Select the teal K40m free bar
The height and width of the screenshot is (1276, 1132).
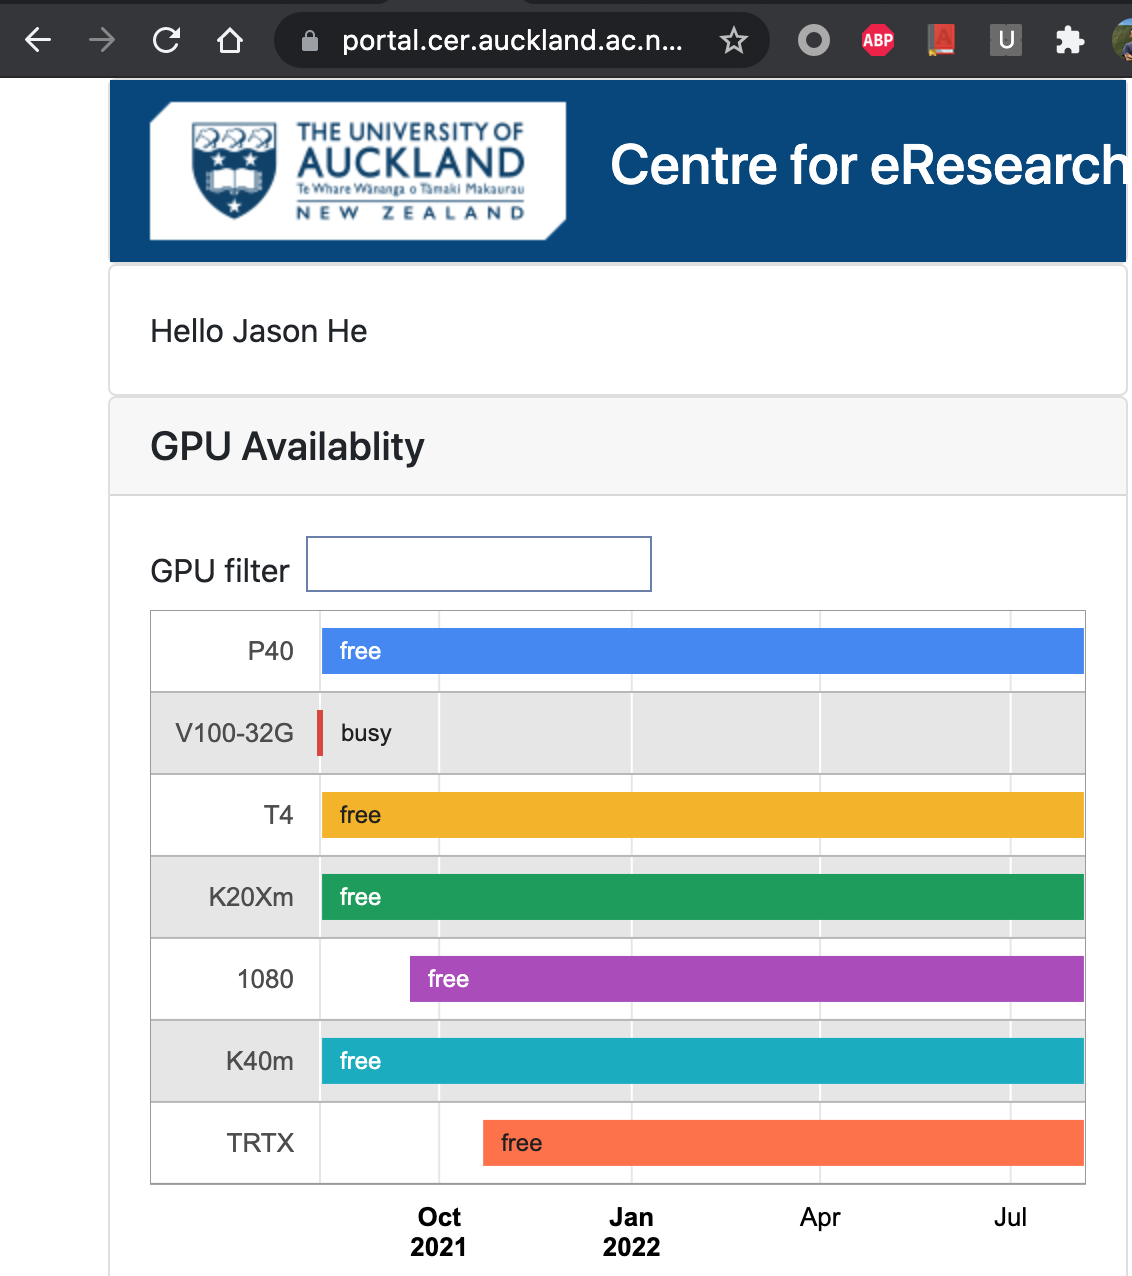tap(703, 1061)
